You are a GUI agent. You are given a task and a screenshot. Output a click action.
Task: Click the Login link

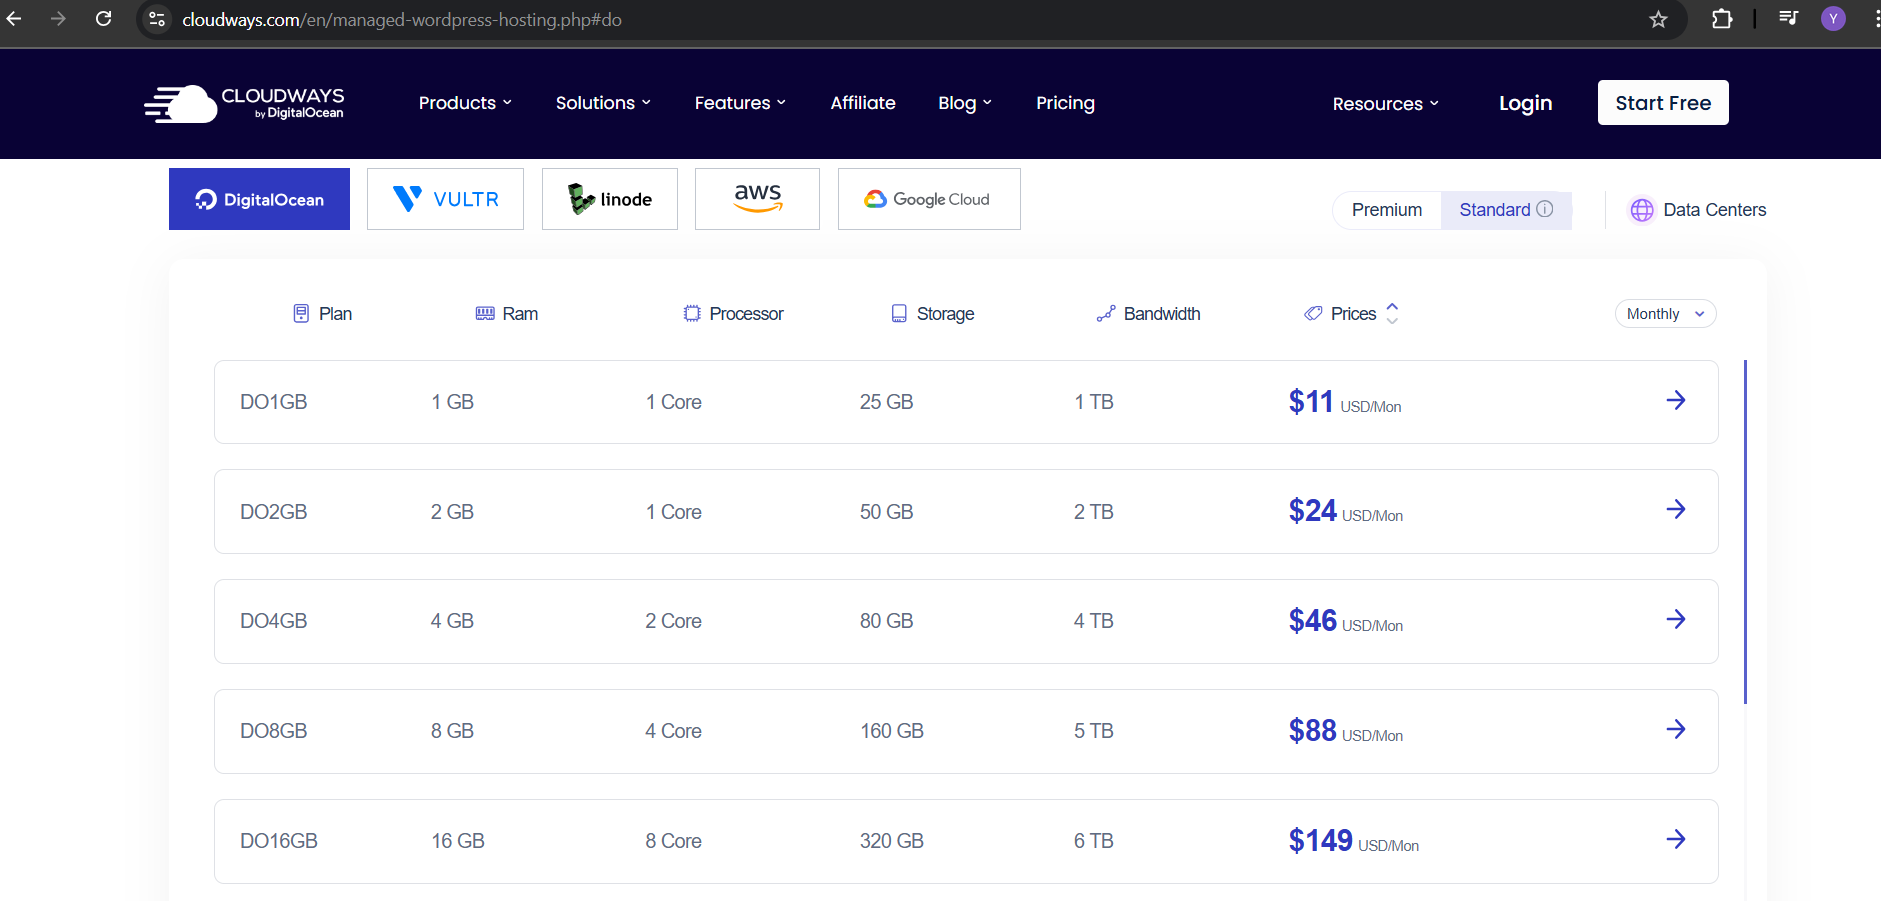[1525, 103]
